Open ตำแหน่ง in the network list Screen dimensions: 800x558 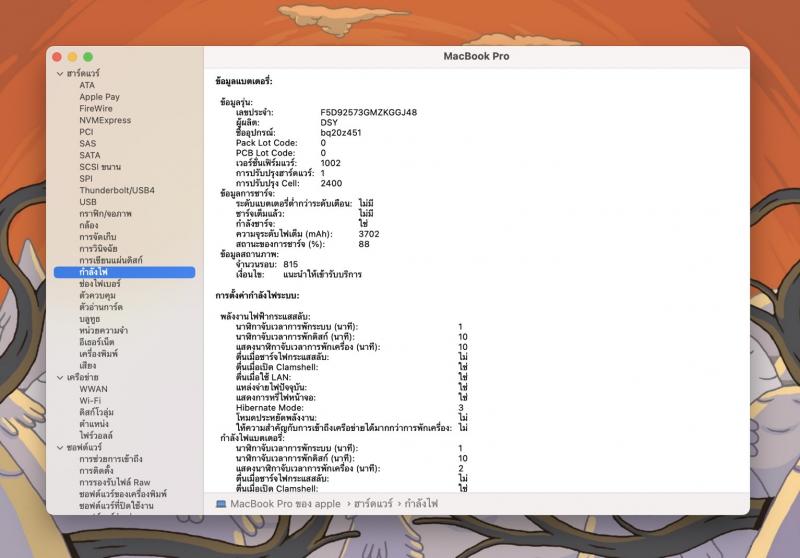pos(93,424)
